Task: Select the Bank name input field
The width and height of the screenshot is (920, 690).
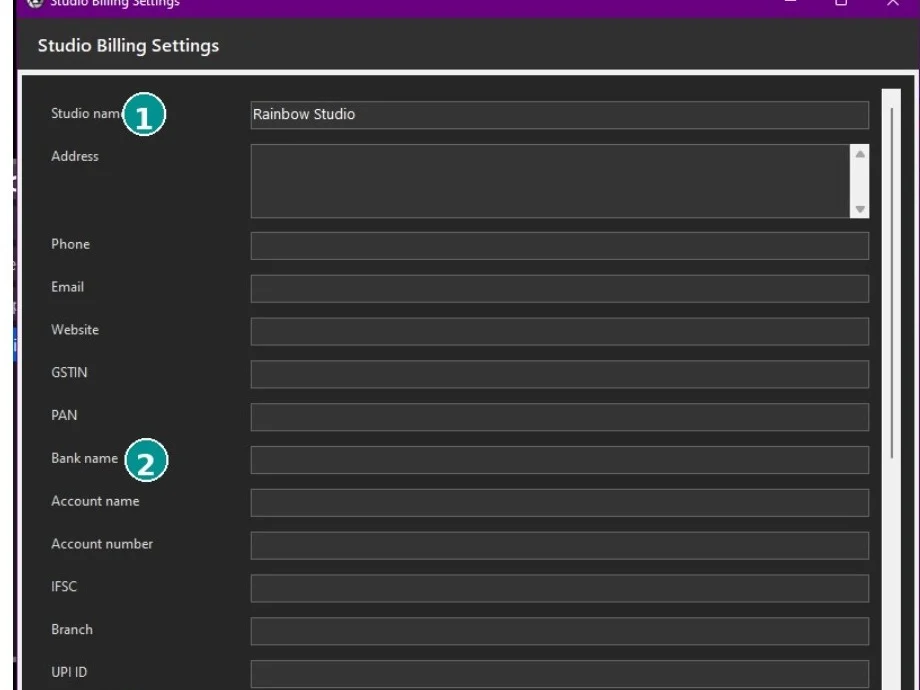Action: coord(559,460)
